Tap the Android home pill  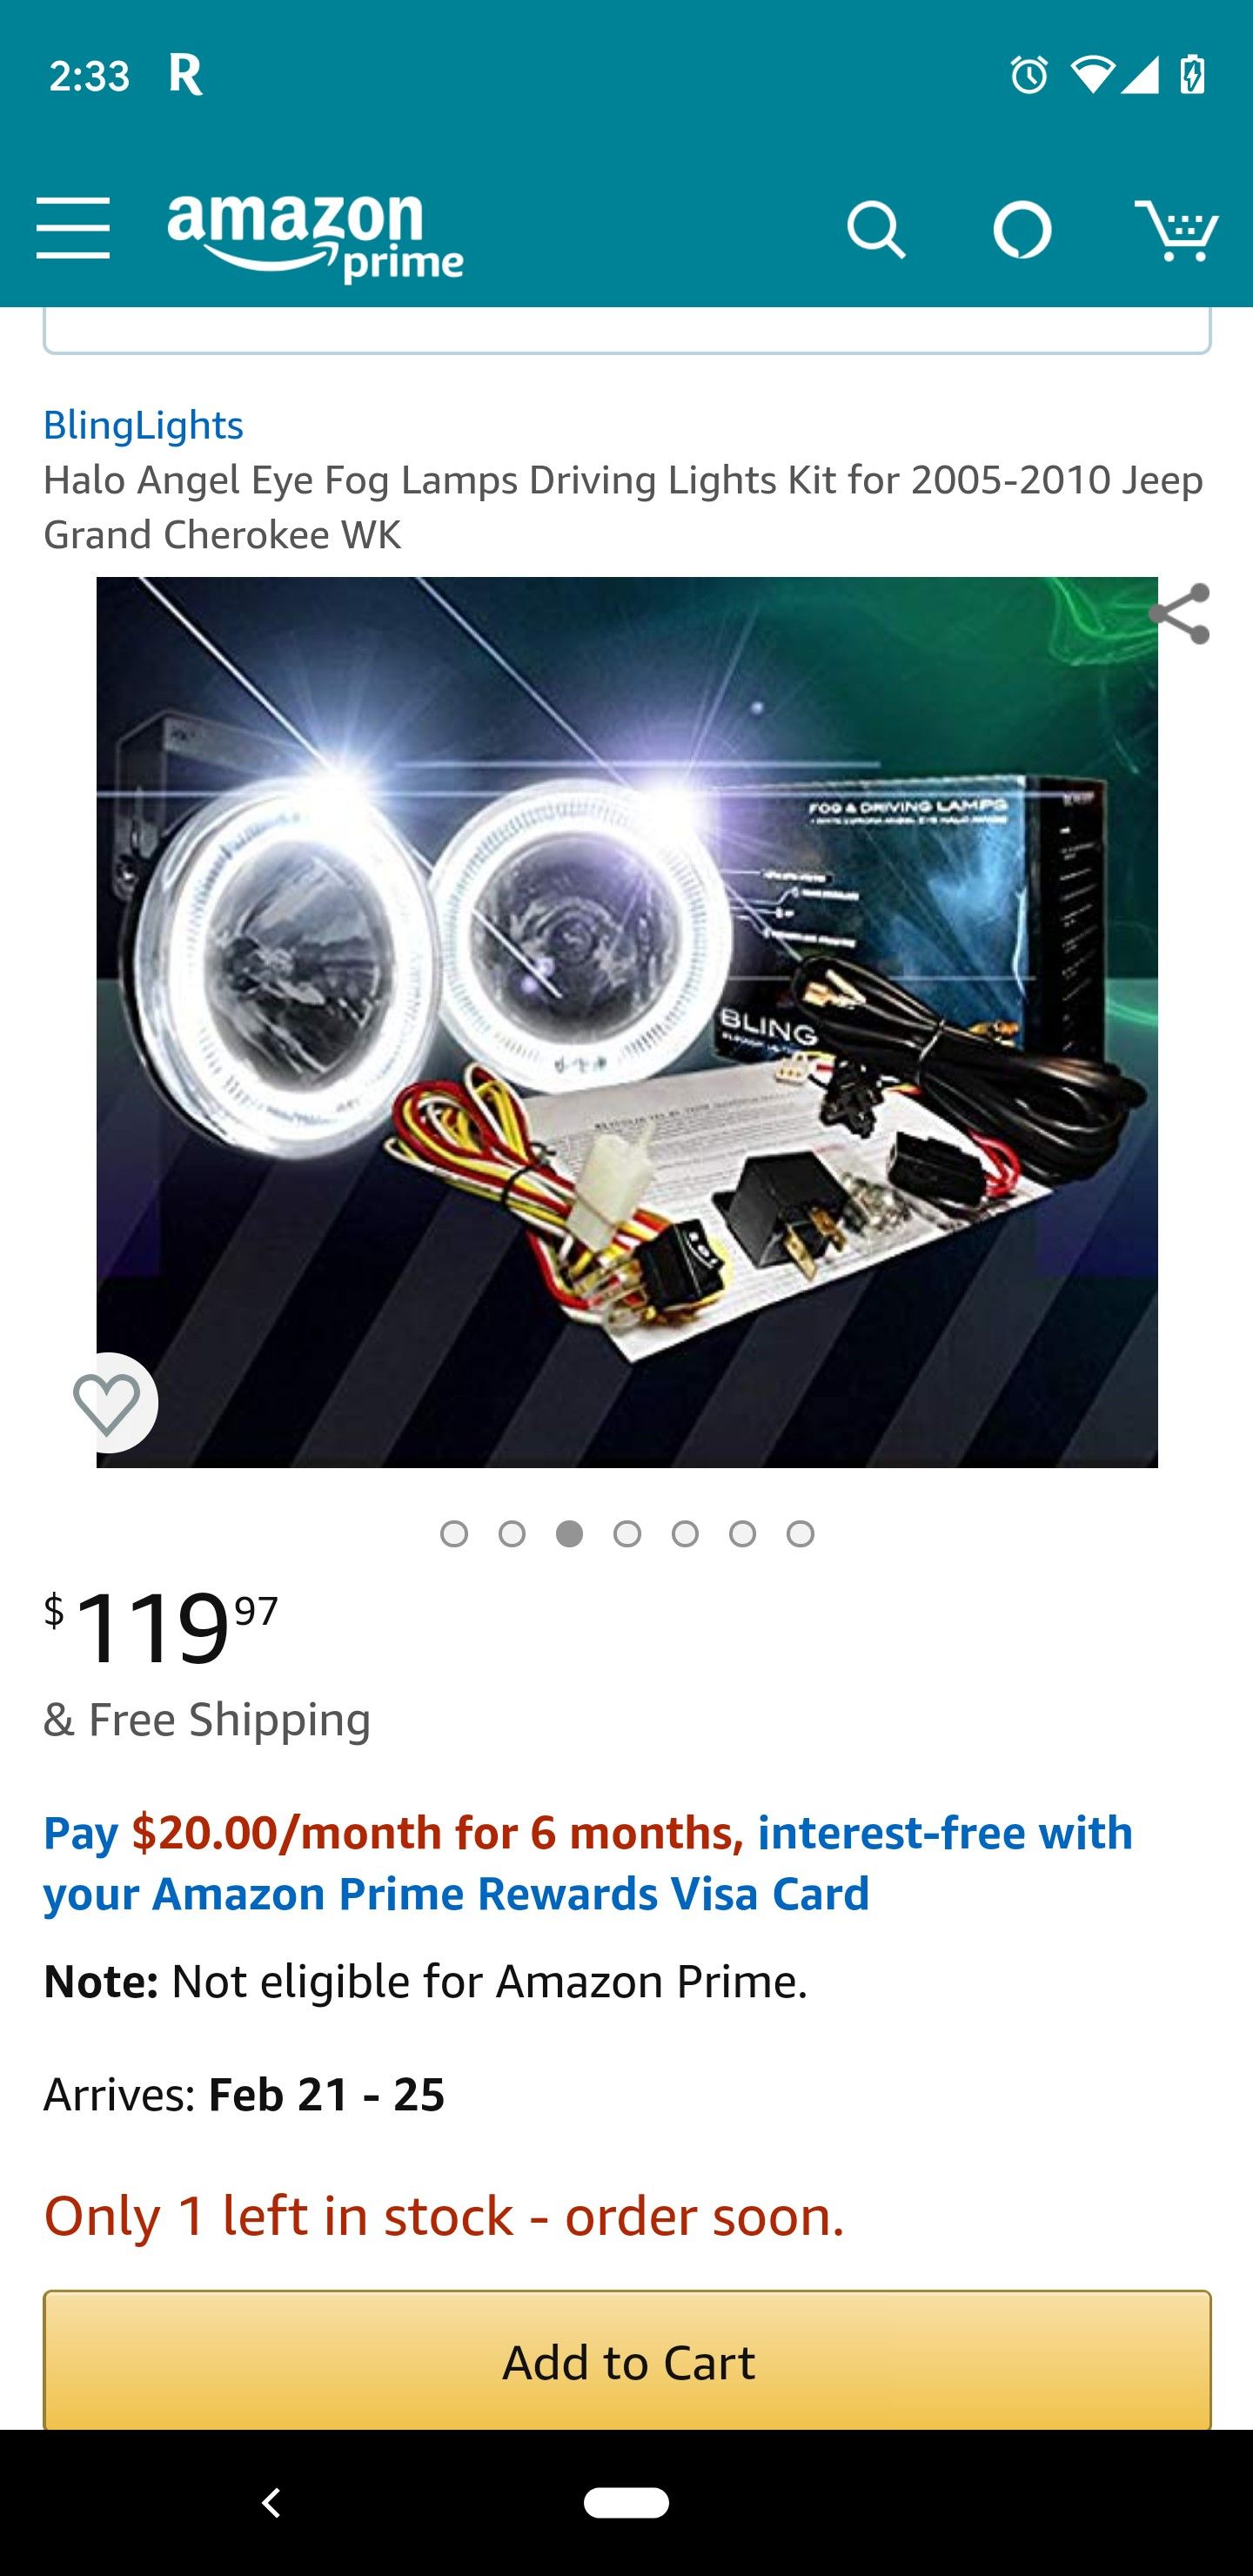coord(627,2503)
